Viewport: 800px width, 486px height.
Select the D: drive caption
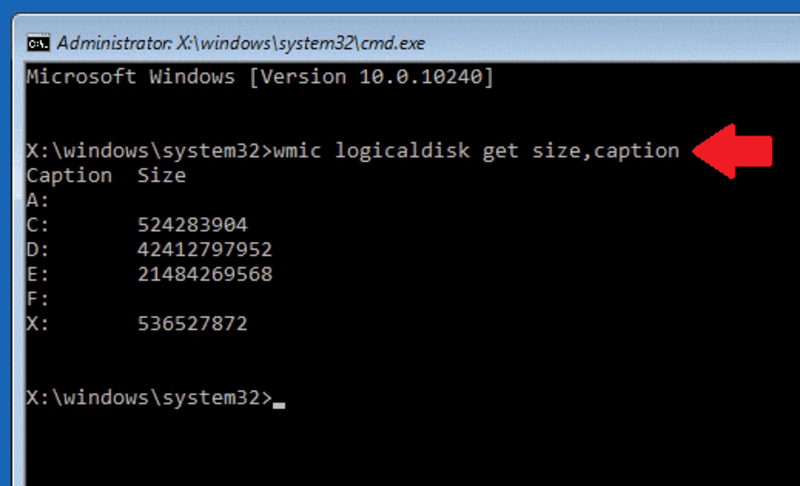click(x=38, y=250)
